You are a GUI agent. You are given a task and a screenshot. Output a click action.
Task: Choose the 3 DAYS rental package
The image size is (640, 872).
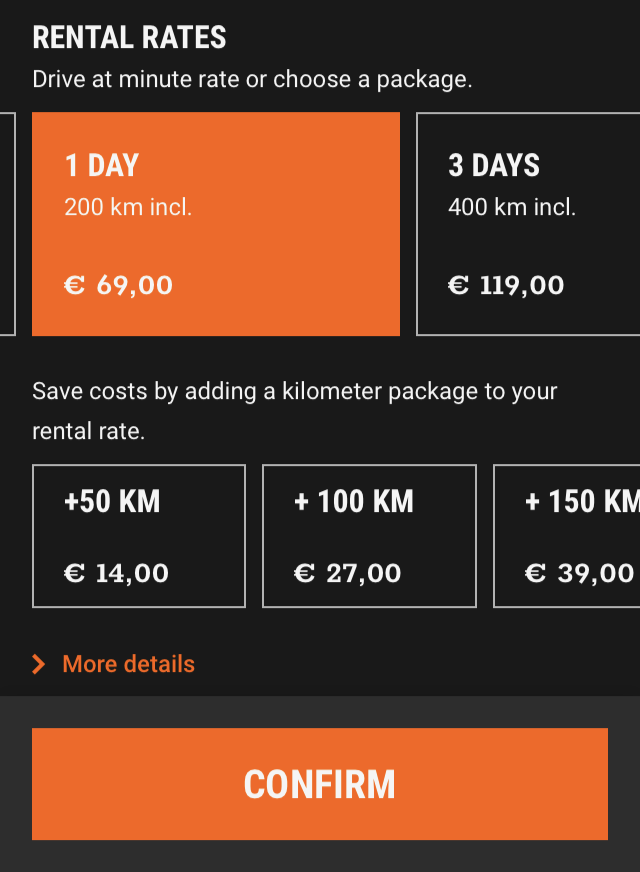coord(527,224)
